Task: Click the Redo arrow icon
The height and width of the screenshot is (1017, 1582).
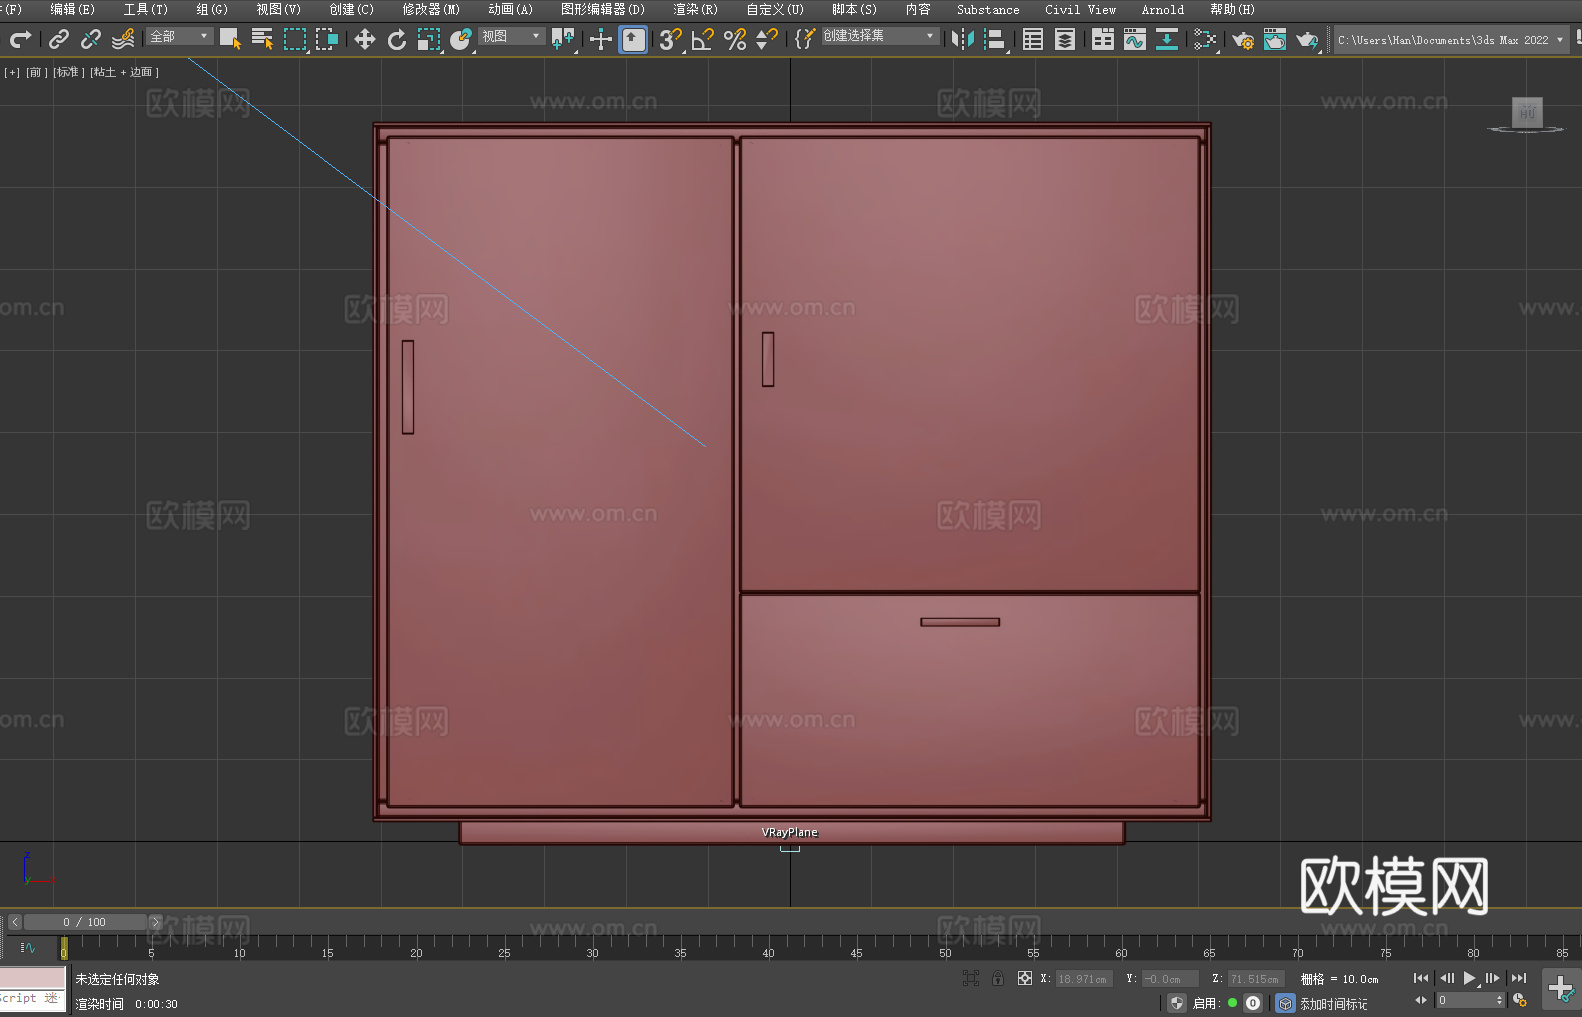Action: pyautogui.click(x=20, y=39)
